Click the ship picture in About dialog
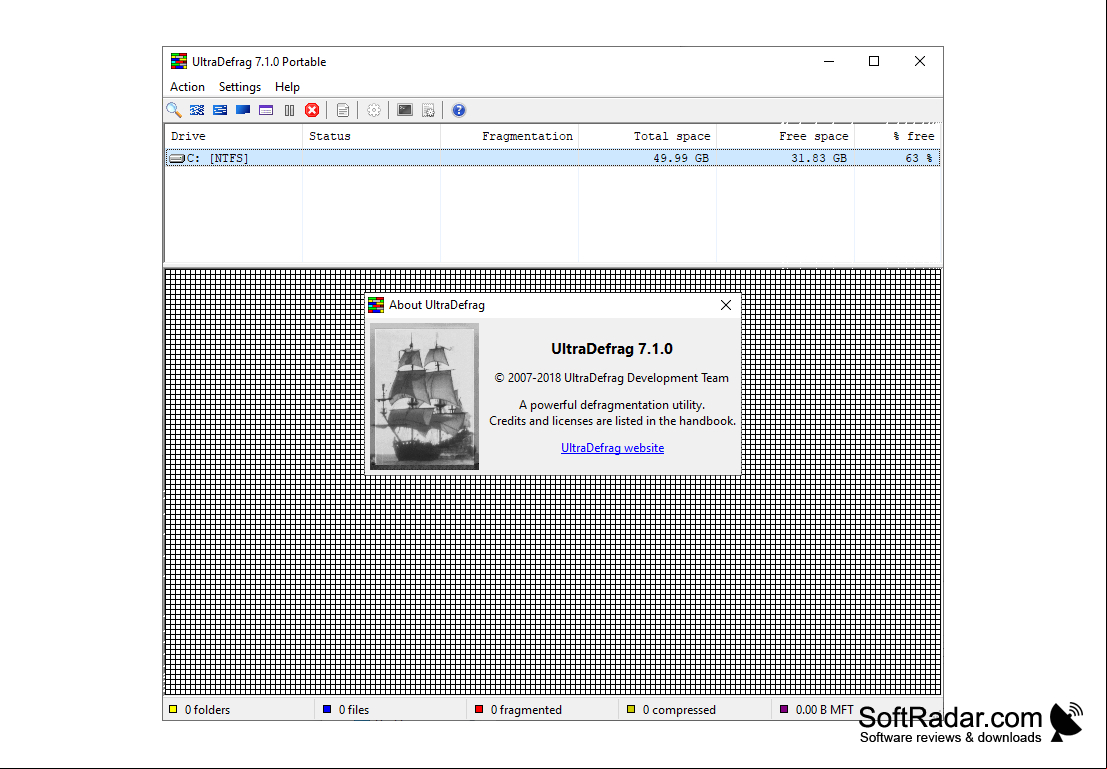 [x=424, y=396]
